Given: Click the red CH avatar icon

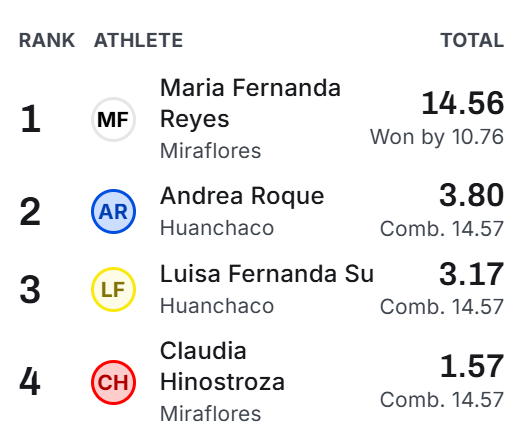Looking at the screenshot, I should click(x=113, y=382).
